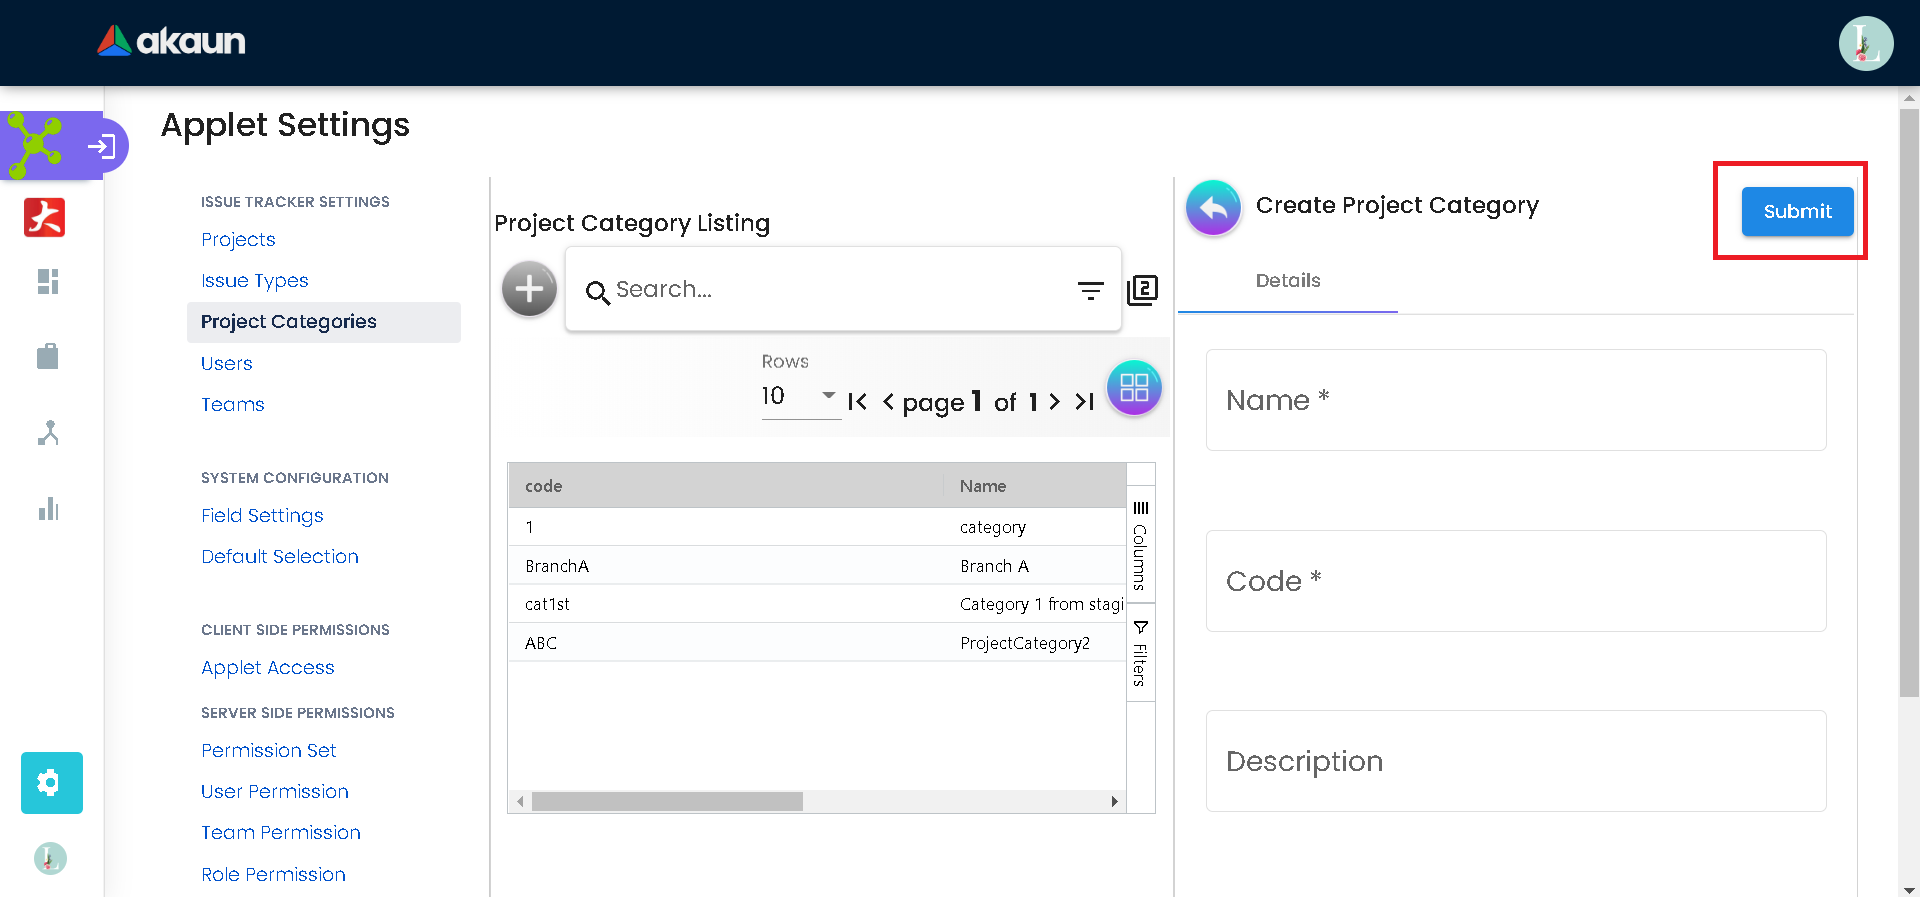Open the Rows per page dropdown
The image size is (1920, 897).
(x=800, y=396)
